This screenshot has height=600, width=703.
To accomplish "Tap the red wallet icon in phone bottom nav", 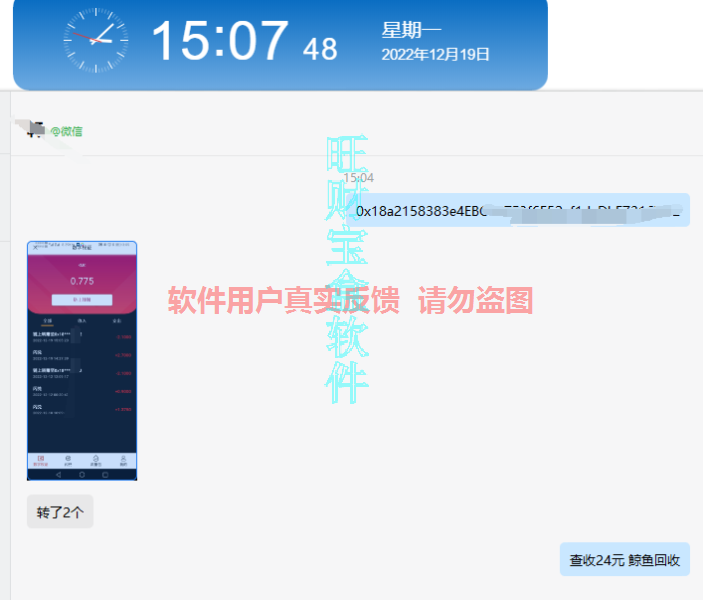I will pos(41,460).
